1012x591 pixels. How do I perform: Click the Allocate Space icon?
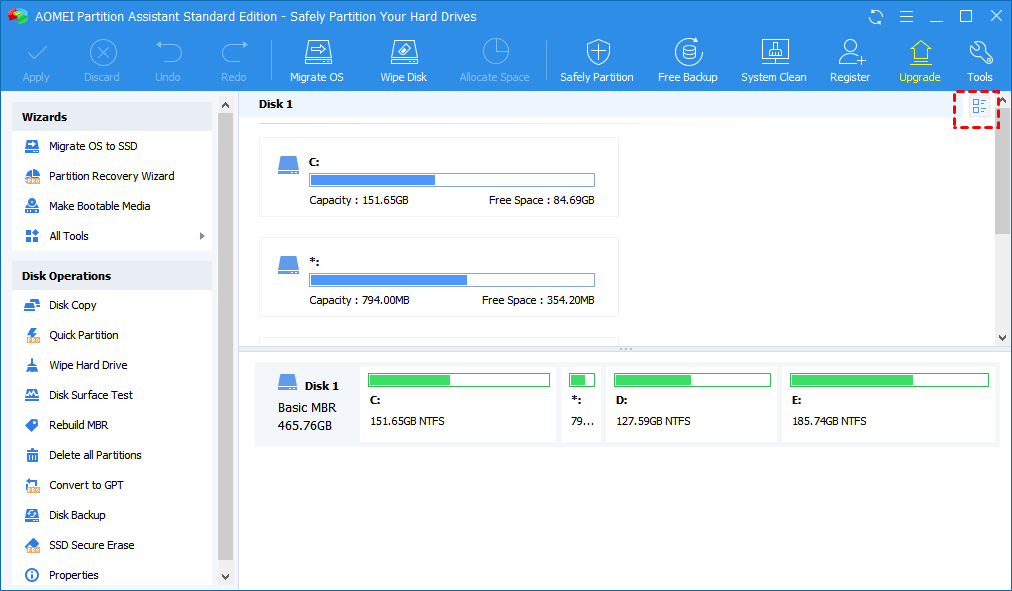(496, 52)
